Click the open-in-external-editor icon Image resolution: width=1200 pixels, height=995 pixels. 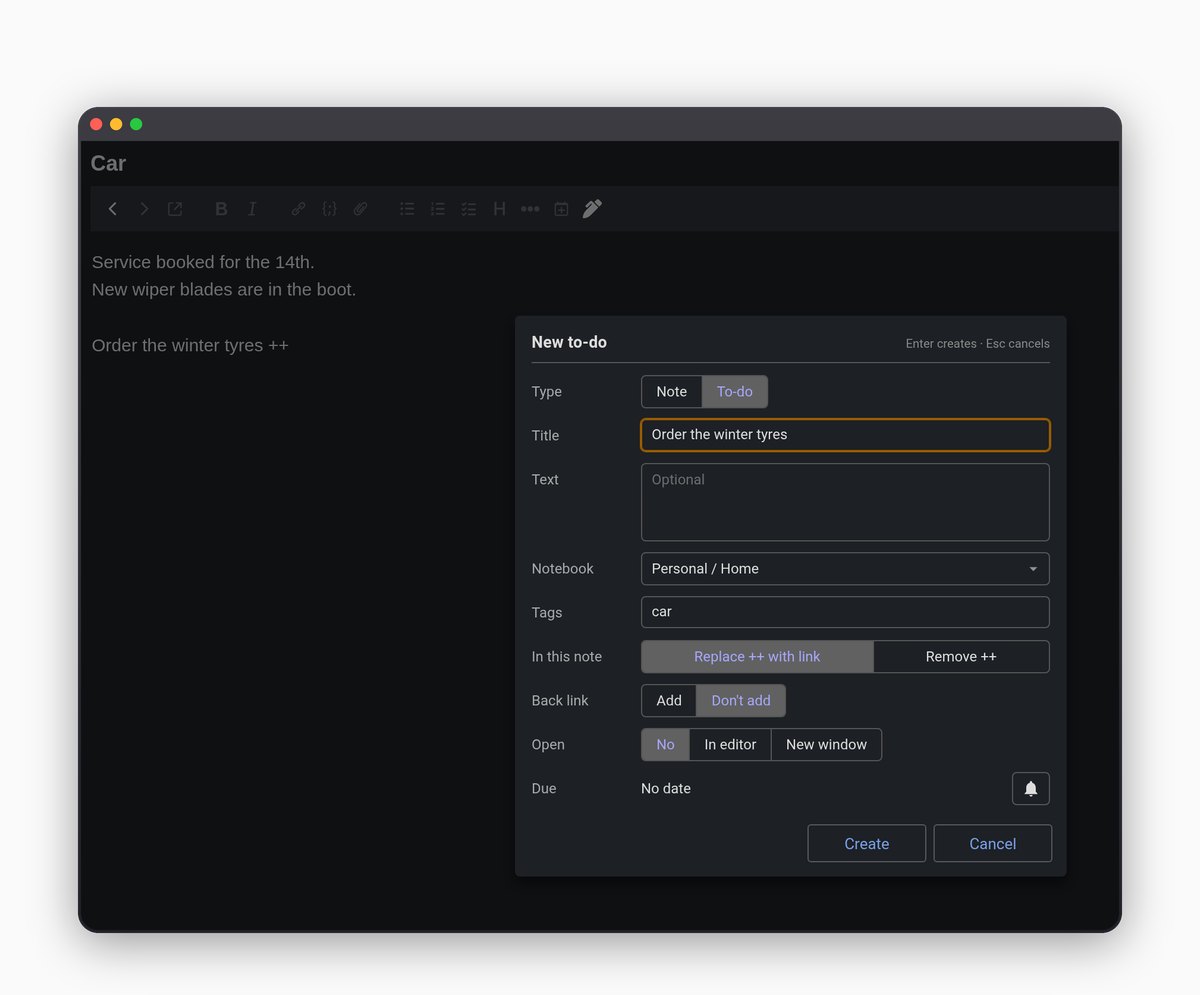pos(175,209)
